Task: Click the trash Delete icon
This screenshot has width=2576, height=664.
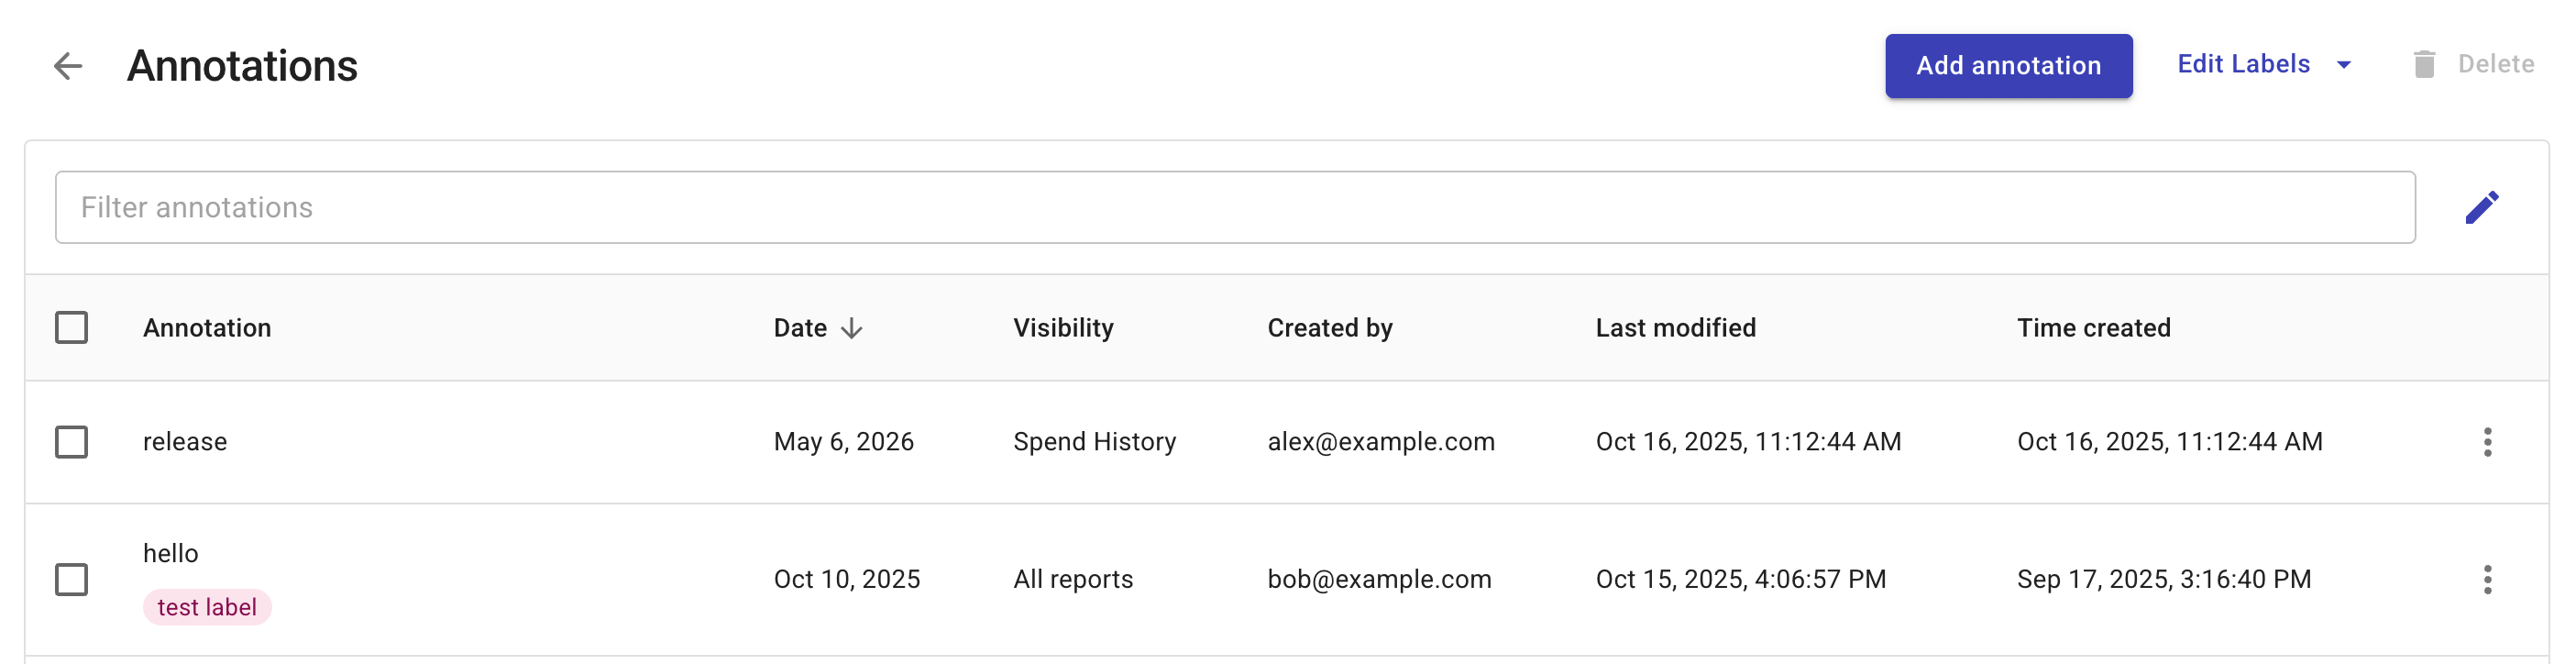Action: tap(2424, 65)
